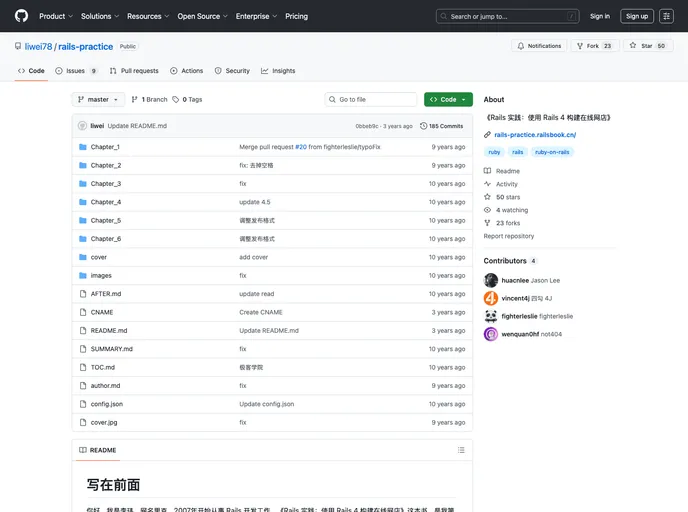
Task: Switch to the Issues tab
Action: coord(76,71)
